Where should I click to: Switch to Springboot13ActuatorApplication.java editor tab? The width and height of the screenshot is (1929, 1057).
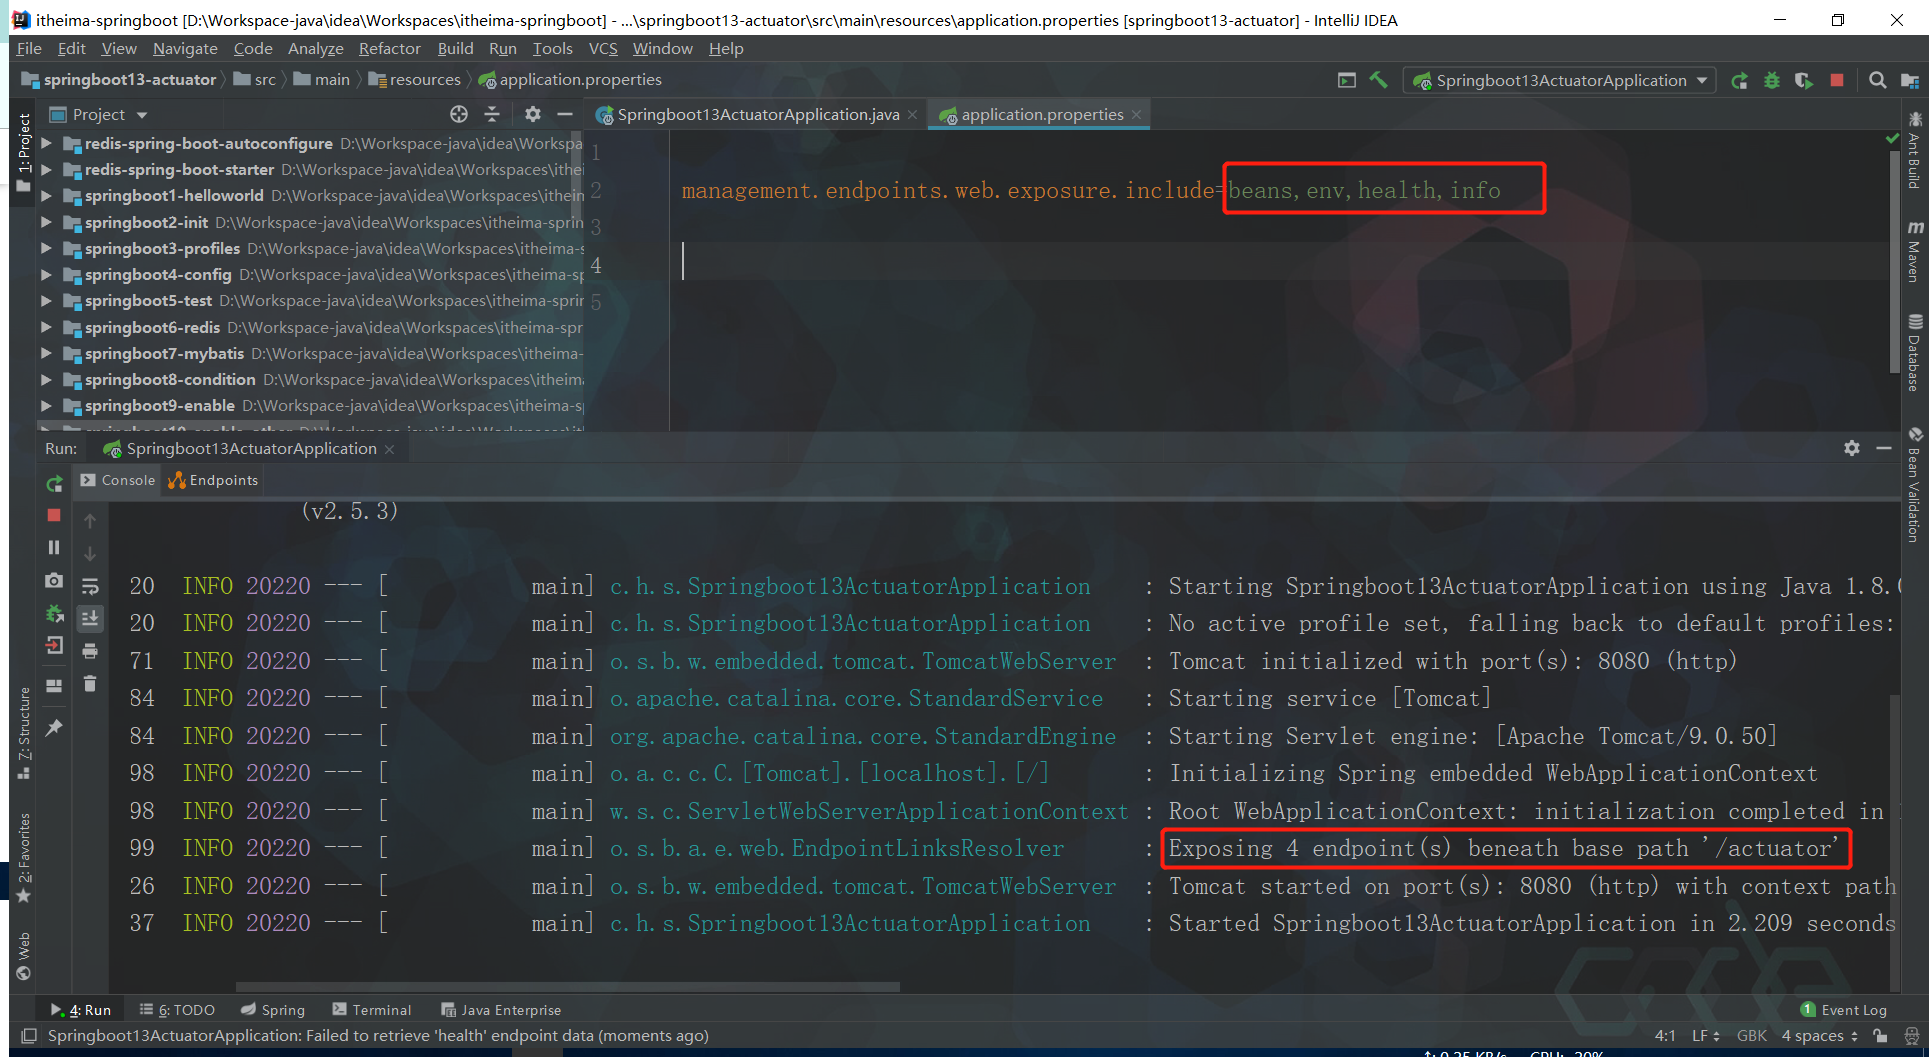tap(757, 114)
